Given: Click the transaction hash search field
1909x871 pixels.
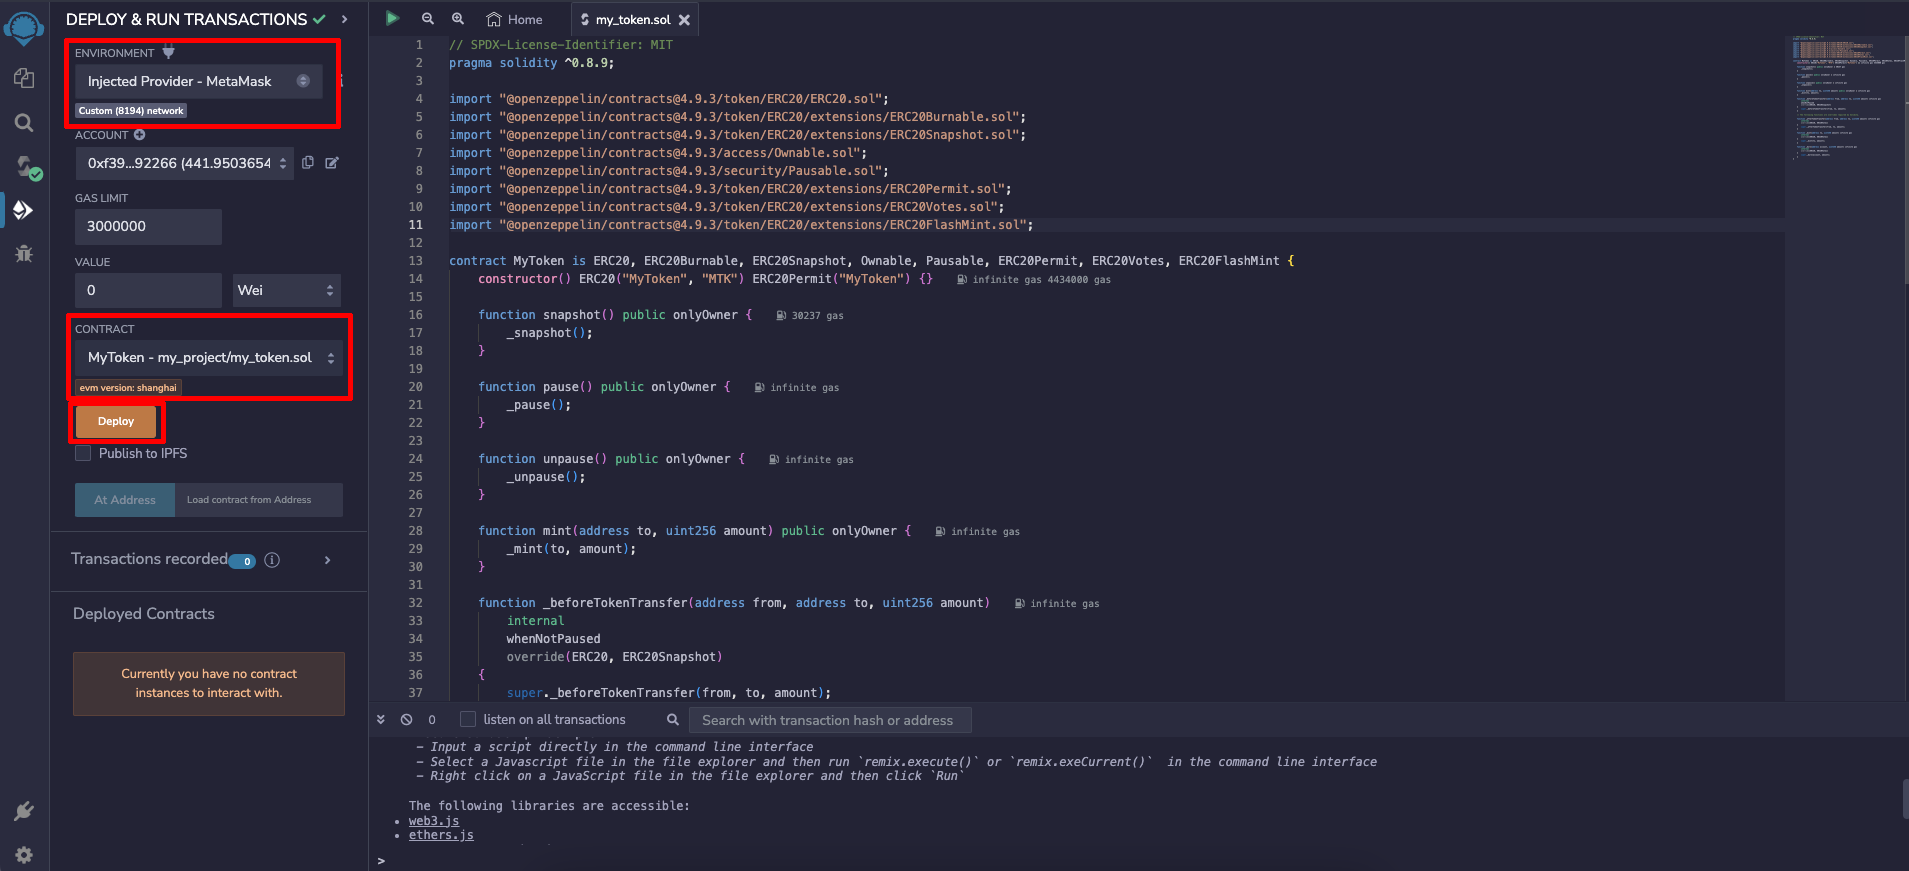Looking at the screenshot, I should [x=830, y=720].
